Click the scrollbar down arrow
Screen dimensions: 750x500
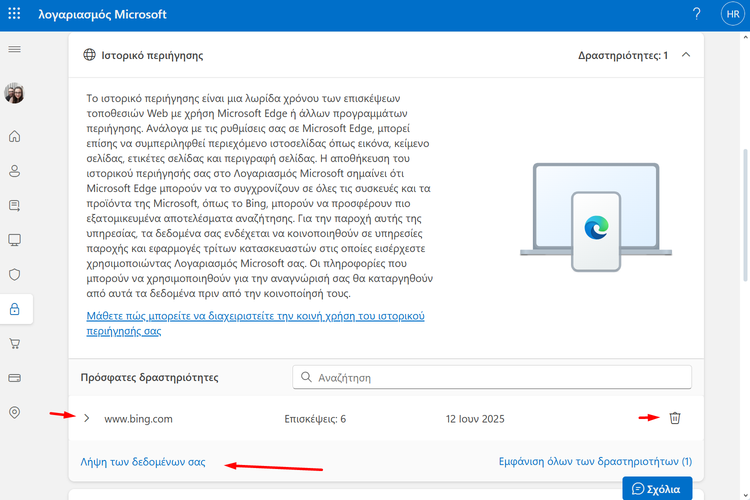click(745, 495)
